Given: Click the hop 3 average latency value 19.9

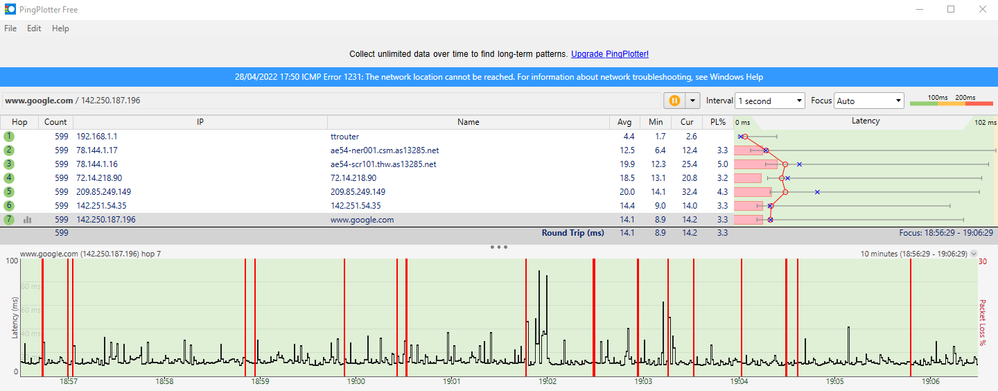Looking at the screenshot, I should 627,164.
